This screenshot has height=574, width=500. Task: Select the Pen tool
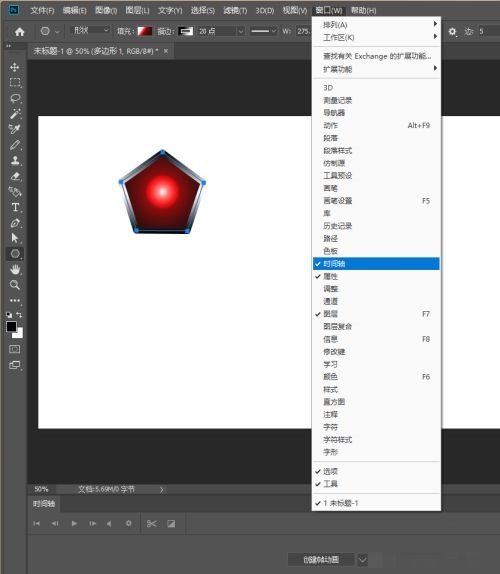[x=15, y=223]
